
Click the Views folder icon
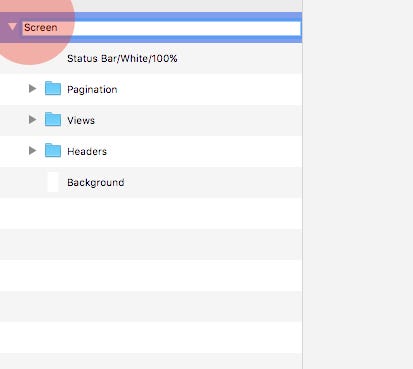coord(53,119)
